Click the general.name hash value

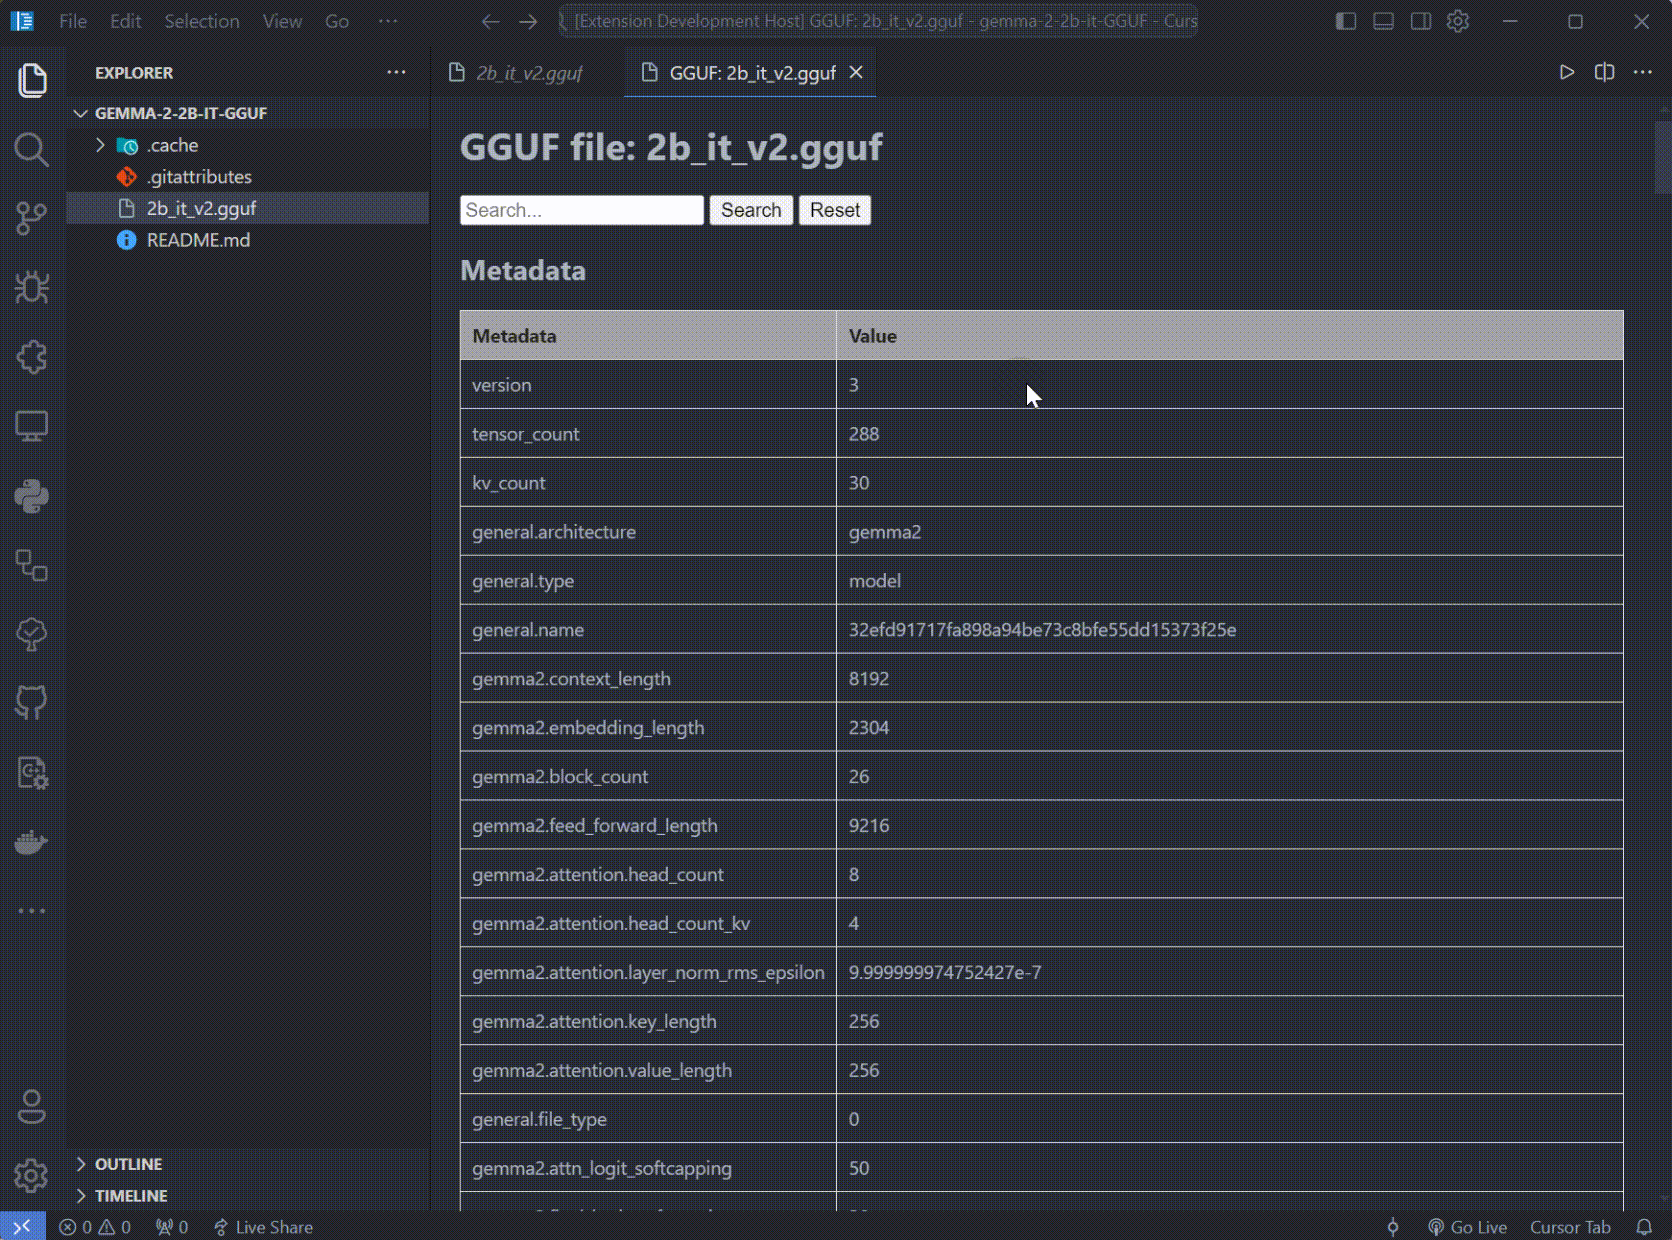tap(1042, 630)
